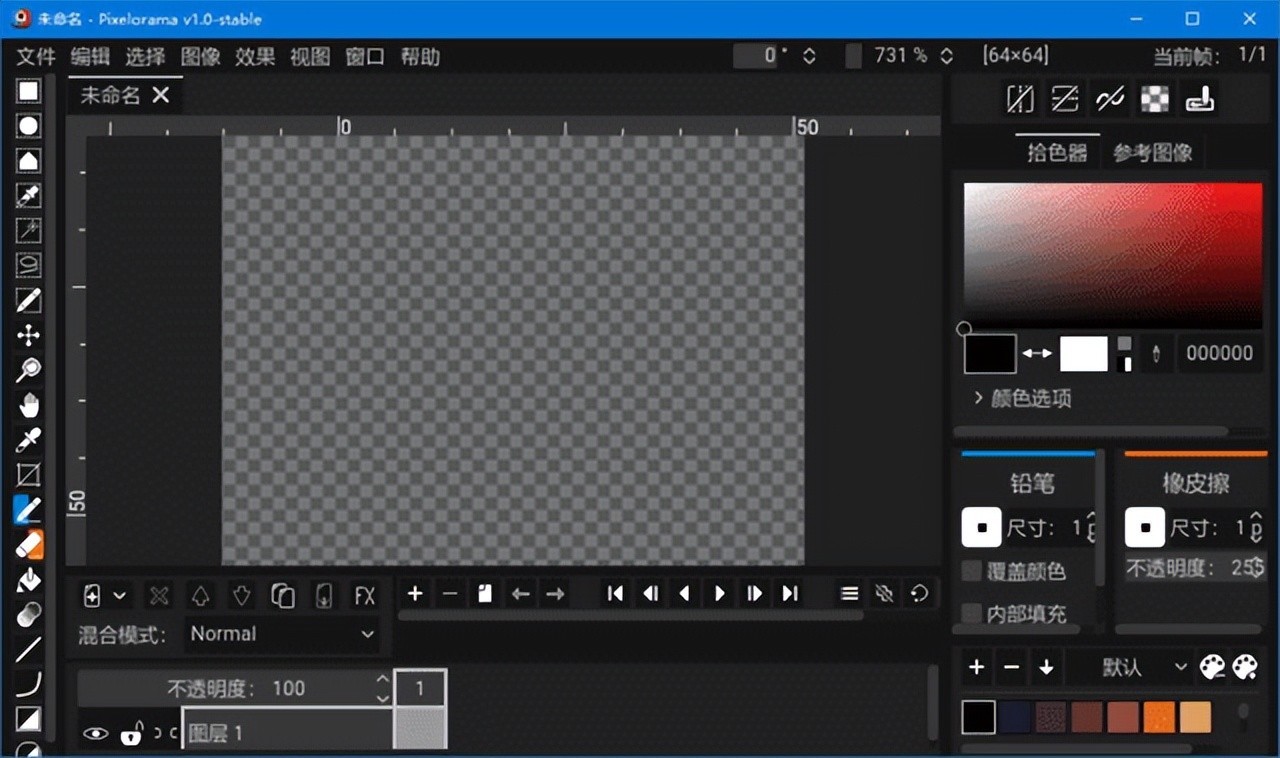This screenshot has width=1280, height=758.
Task: Select the Move tool
Action: (x=28, y=335)
